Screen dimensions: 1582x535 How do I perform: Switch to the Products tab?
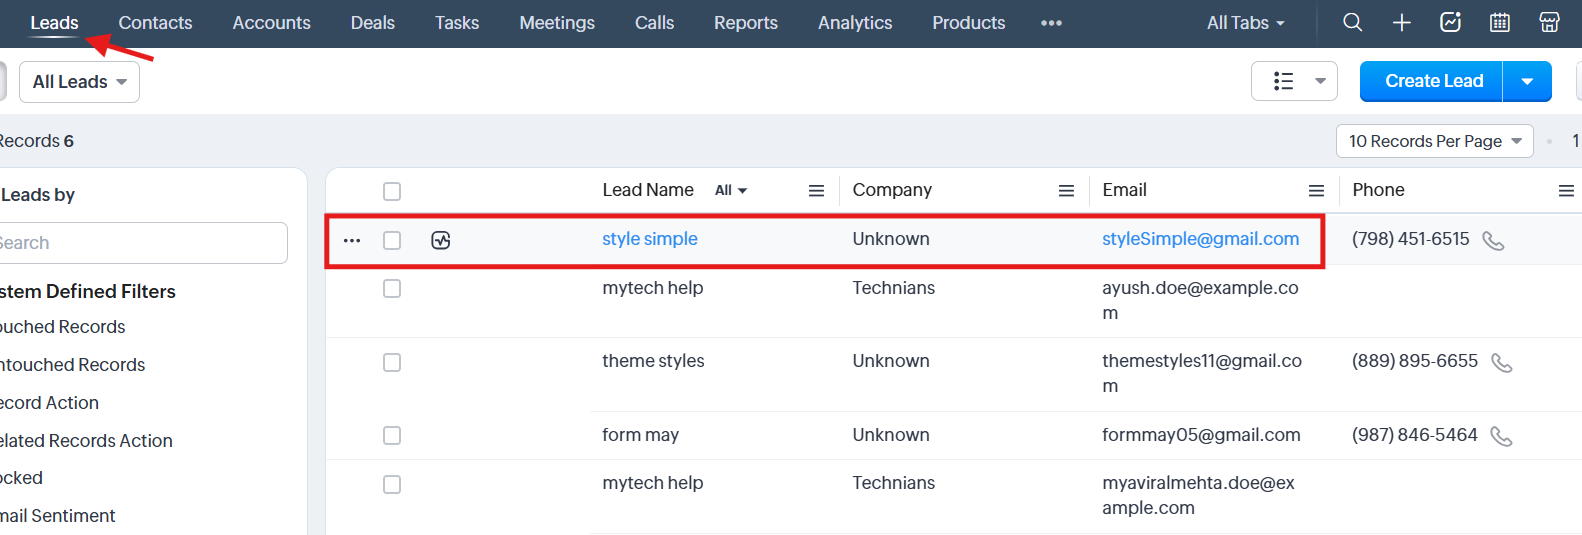[969, 23]
